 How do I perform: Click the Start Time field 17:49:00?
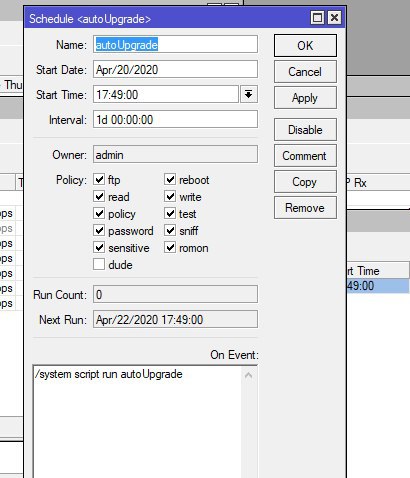[166, 94]
